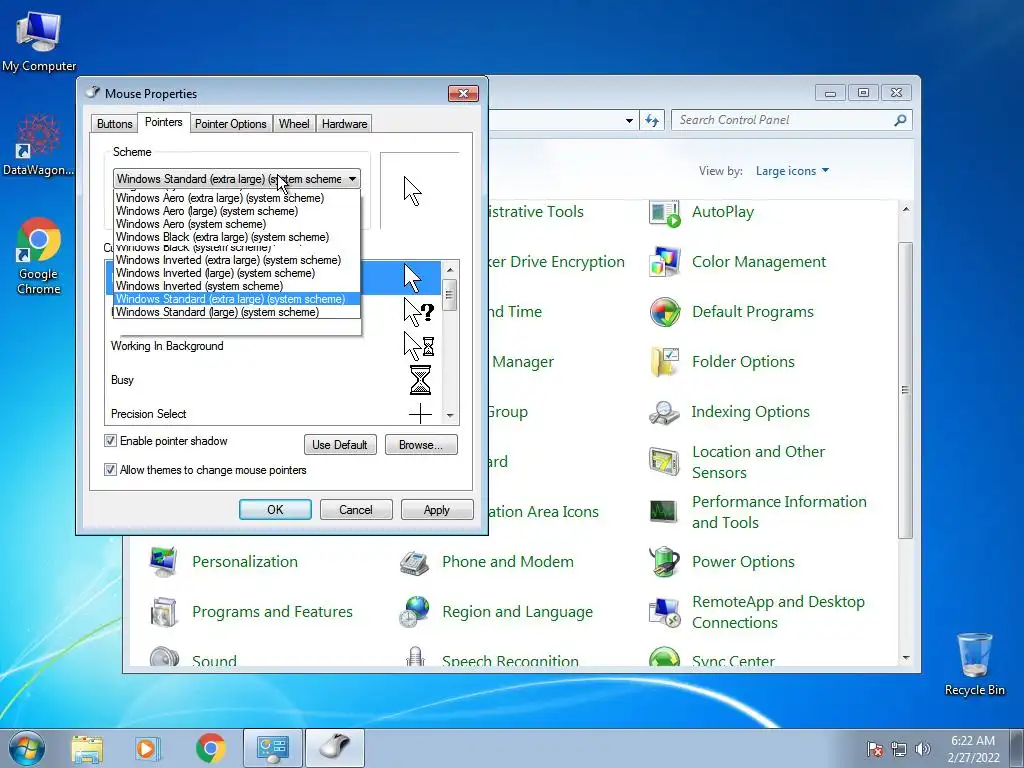Open RemoteApp and Desktop Connections icon
Screen dimensions: 1024x768
click(665, 612)
